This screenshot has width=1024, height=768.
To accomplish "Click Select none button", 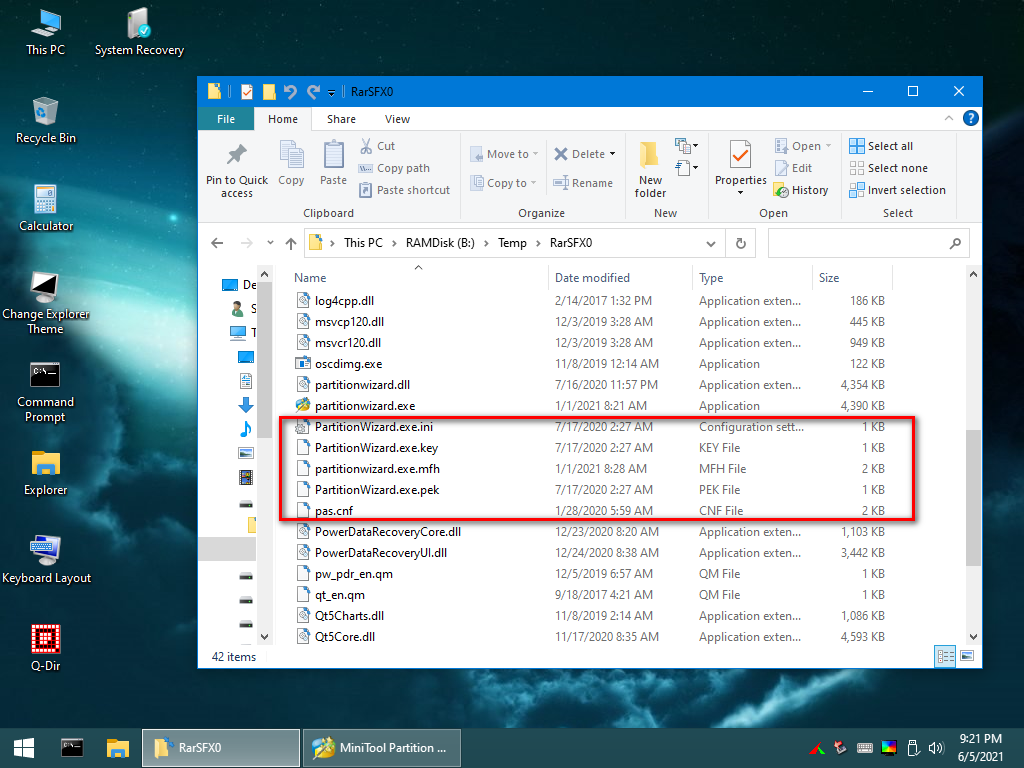I will (x=888, y=168).
